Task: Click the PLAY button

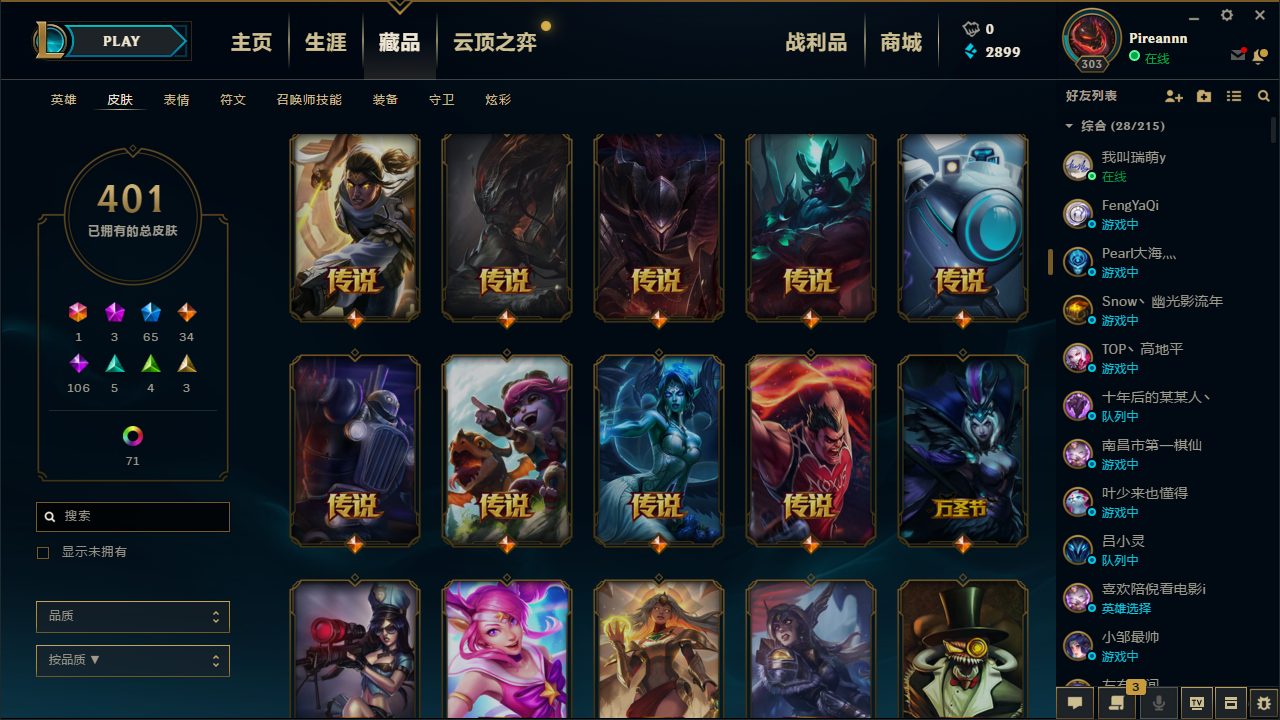Action: 121,41
